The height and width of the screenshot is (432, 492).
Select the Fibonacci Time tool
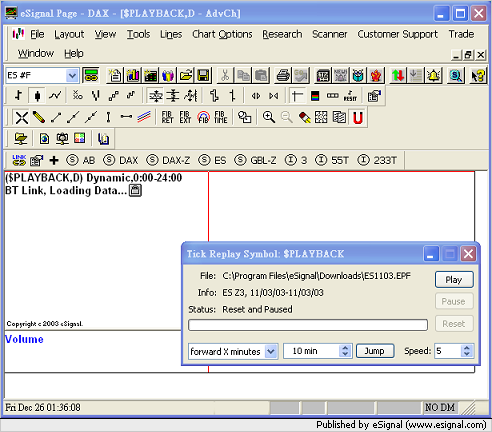tap(221, 117)
